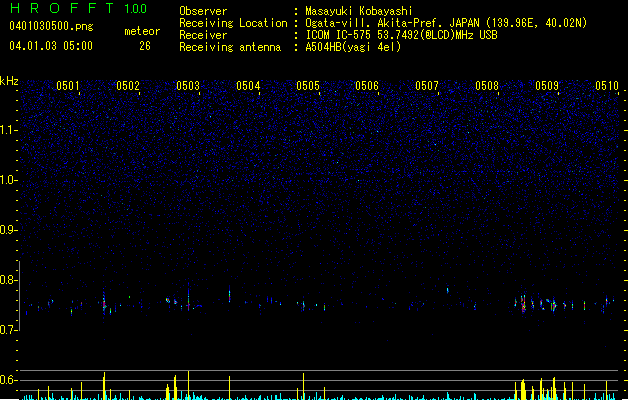
Task: Click the 0.7 frequency axis label
Action: point(8,330)
